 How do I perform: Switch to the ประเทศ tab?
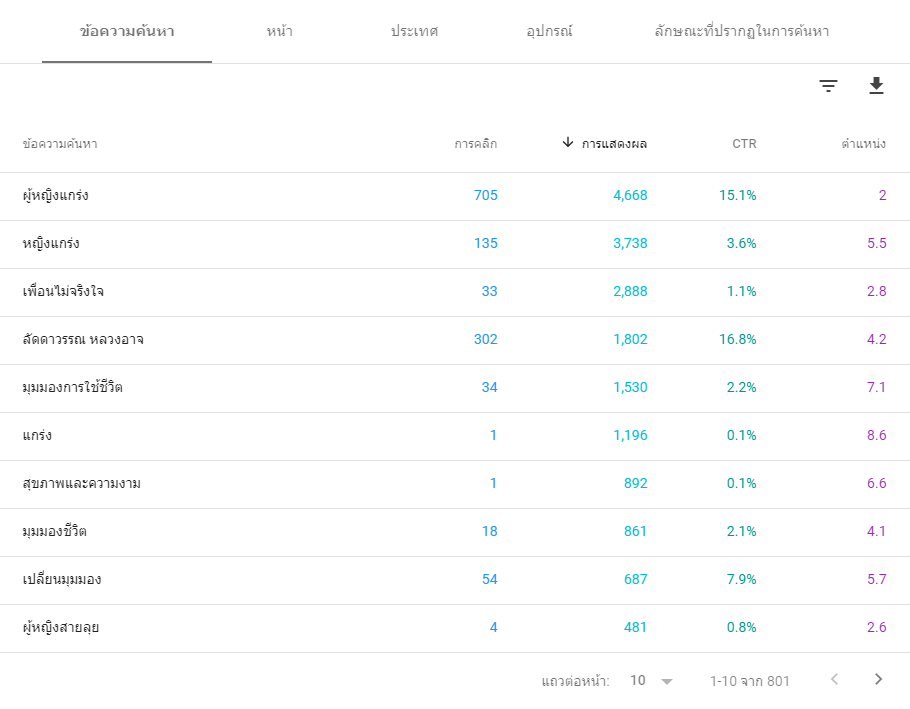click(x=414, y=31)
